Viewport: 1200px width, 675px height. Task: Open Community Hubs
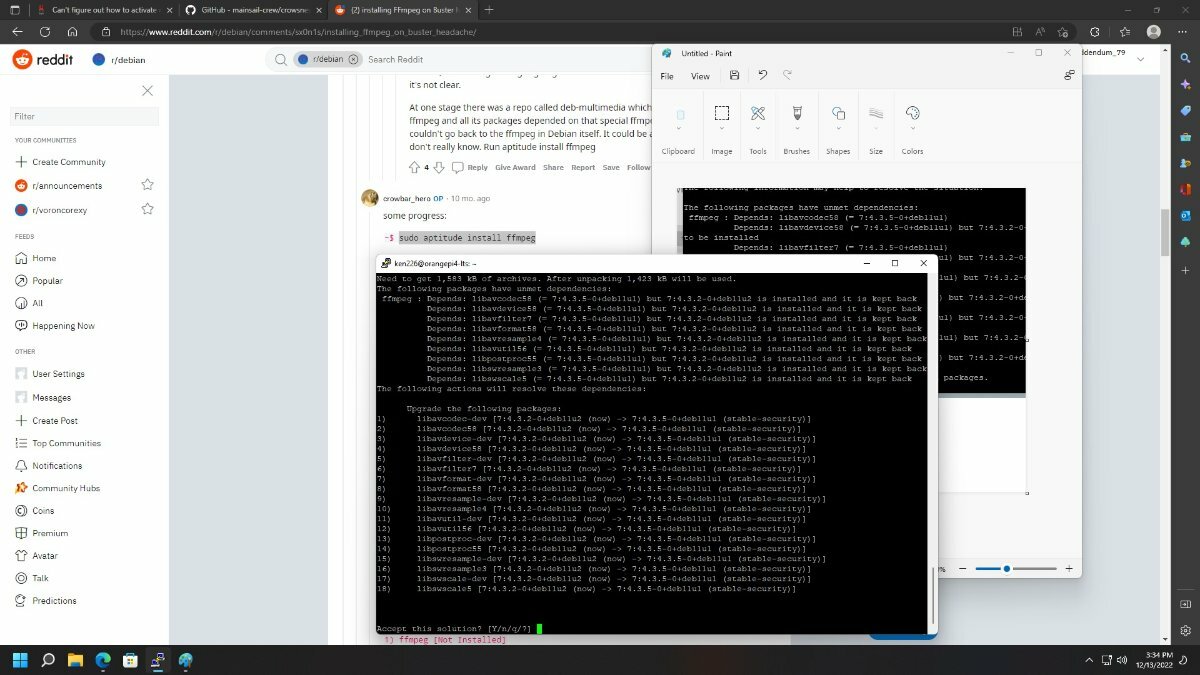click(58, 488)
